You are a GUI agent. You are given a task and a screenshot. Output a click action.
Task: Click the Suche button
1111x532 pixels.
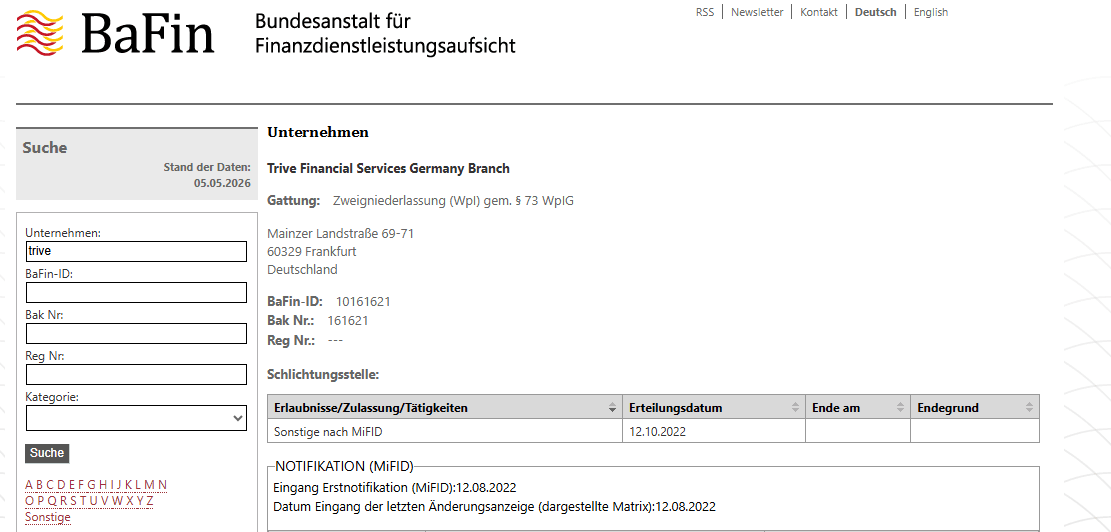click(x=47, y=453)
